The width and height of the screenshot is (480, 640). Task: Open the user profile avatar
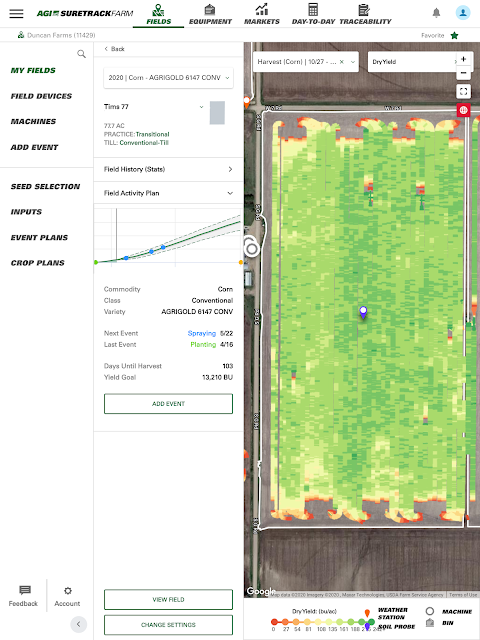click(463, 13)
